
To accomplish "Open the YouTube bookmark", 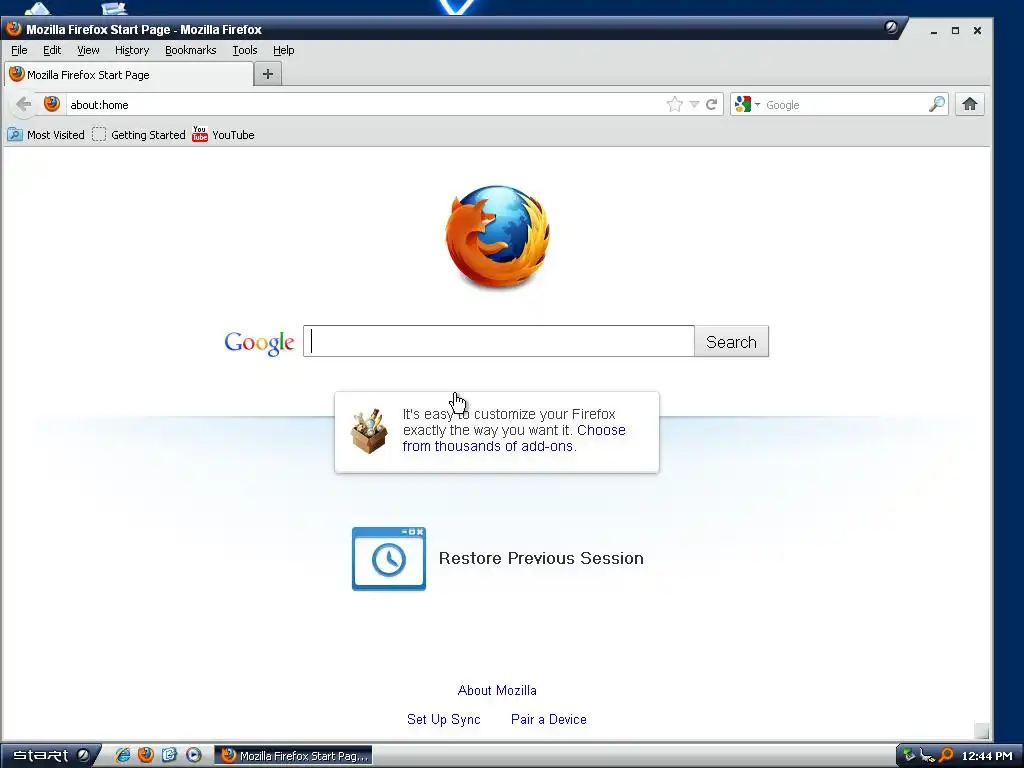I will click(223, 135).
